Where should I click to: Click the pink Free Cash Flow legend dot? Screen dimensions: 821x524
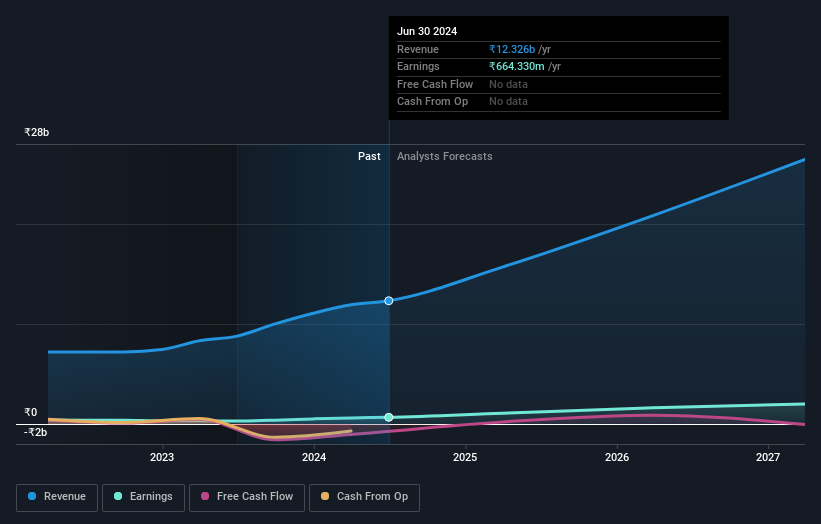pyautogui.click(x=205, y=496)
